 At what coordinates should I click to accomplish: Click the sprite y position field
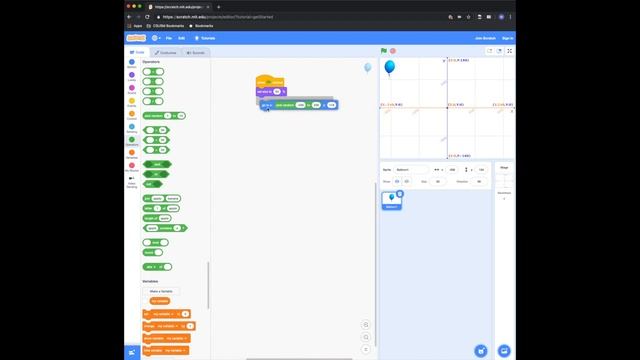[x=481, y=169]
